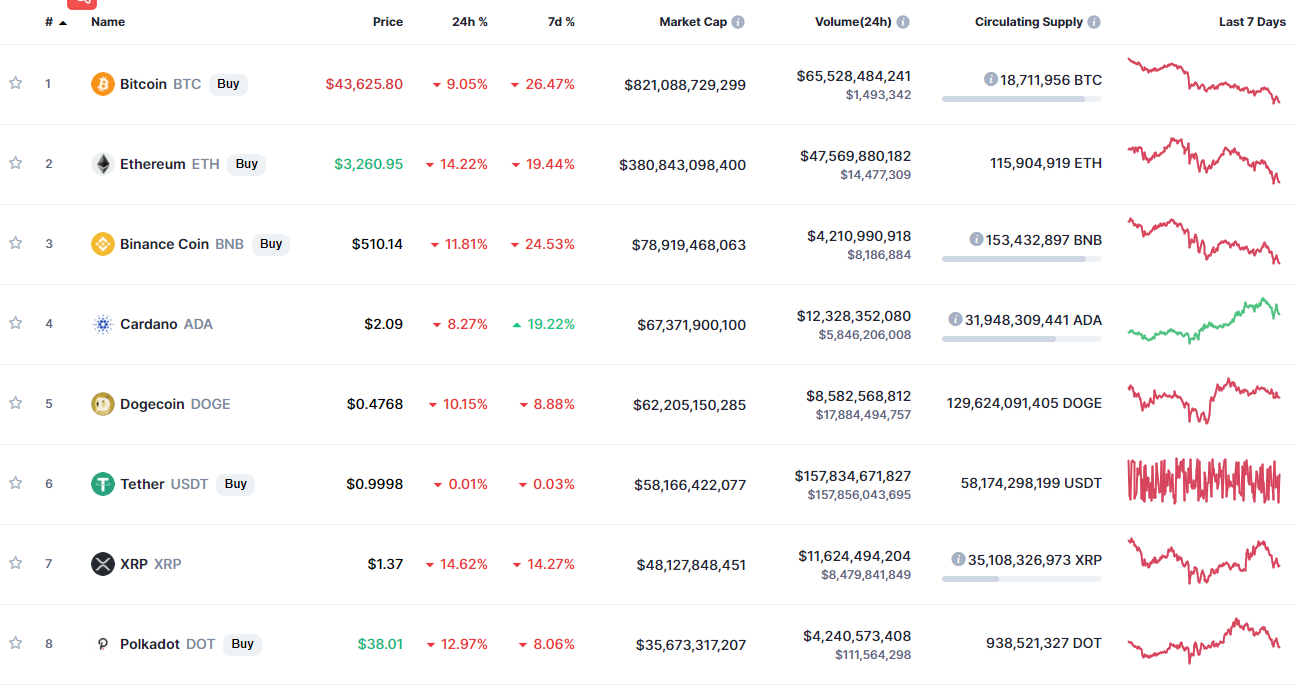Click the Dogecoin logo icon
This screenshot has height=687, width=1295.
click(x=103, y=404)
